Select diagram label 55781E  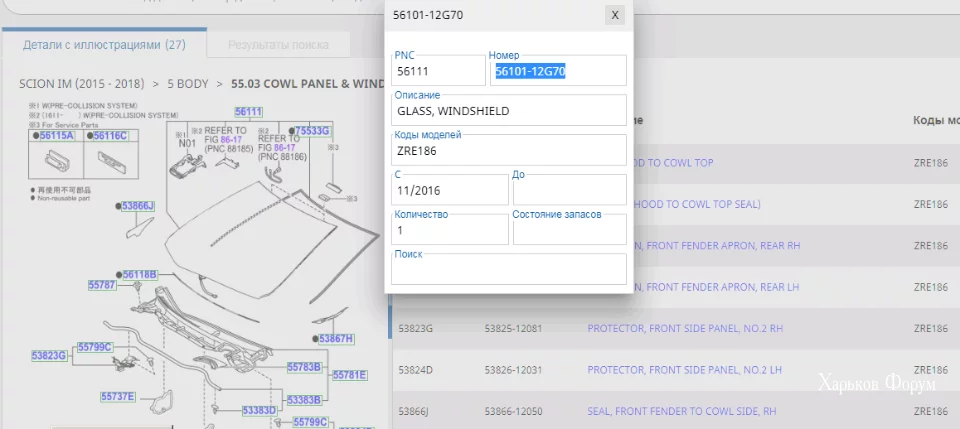(350, 375)
